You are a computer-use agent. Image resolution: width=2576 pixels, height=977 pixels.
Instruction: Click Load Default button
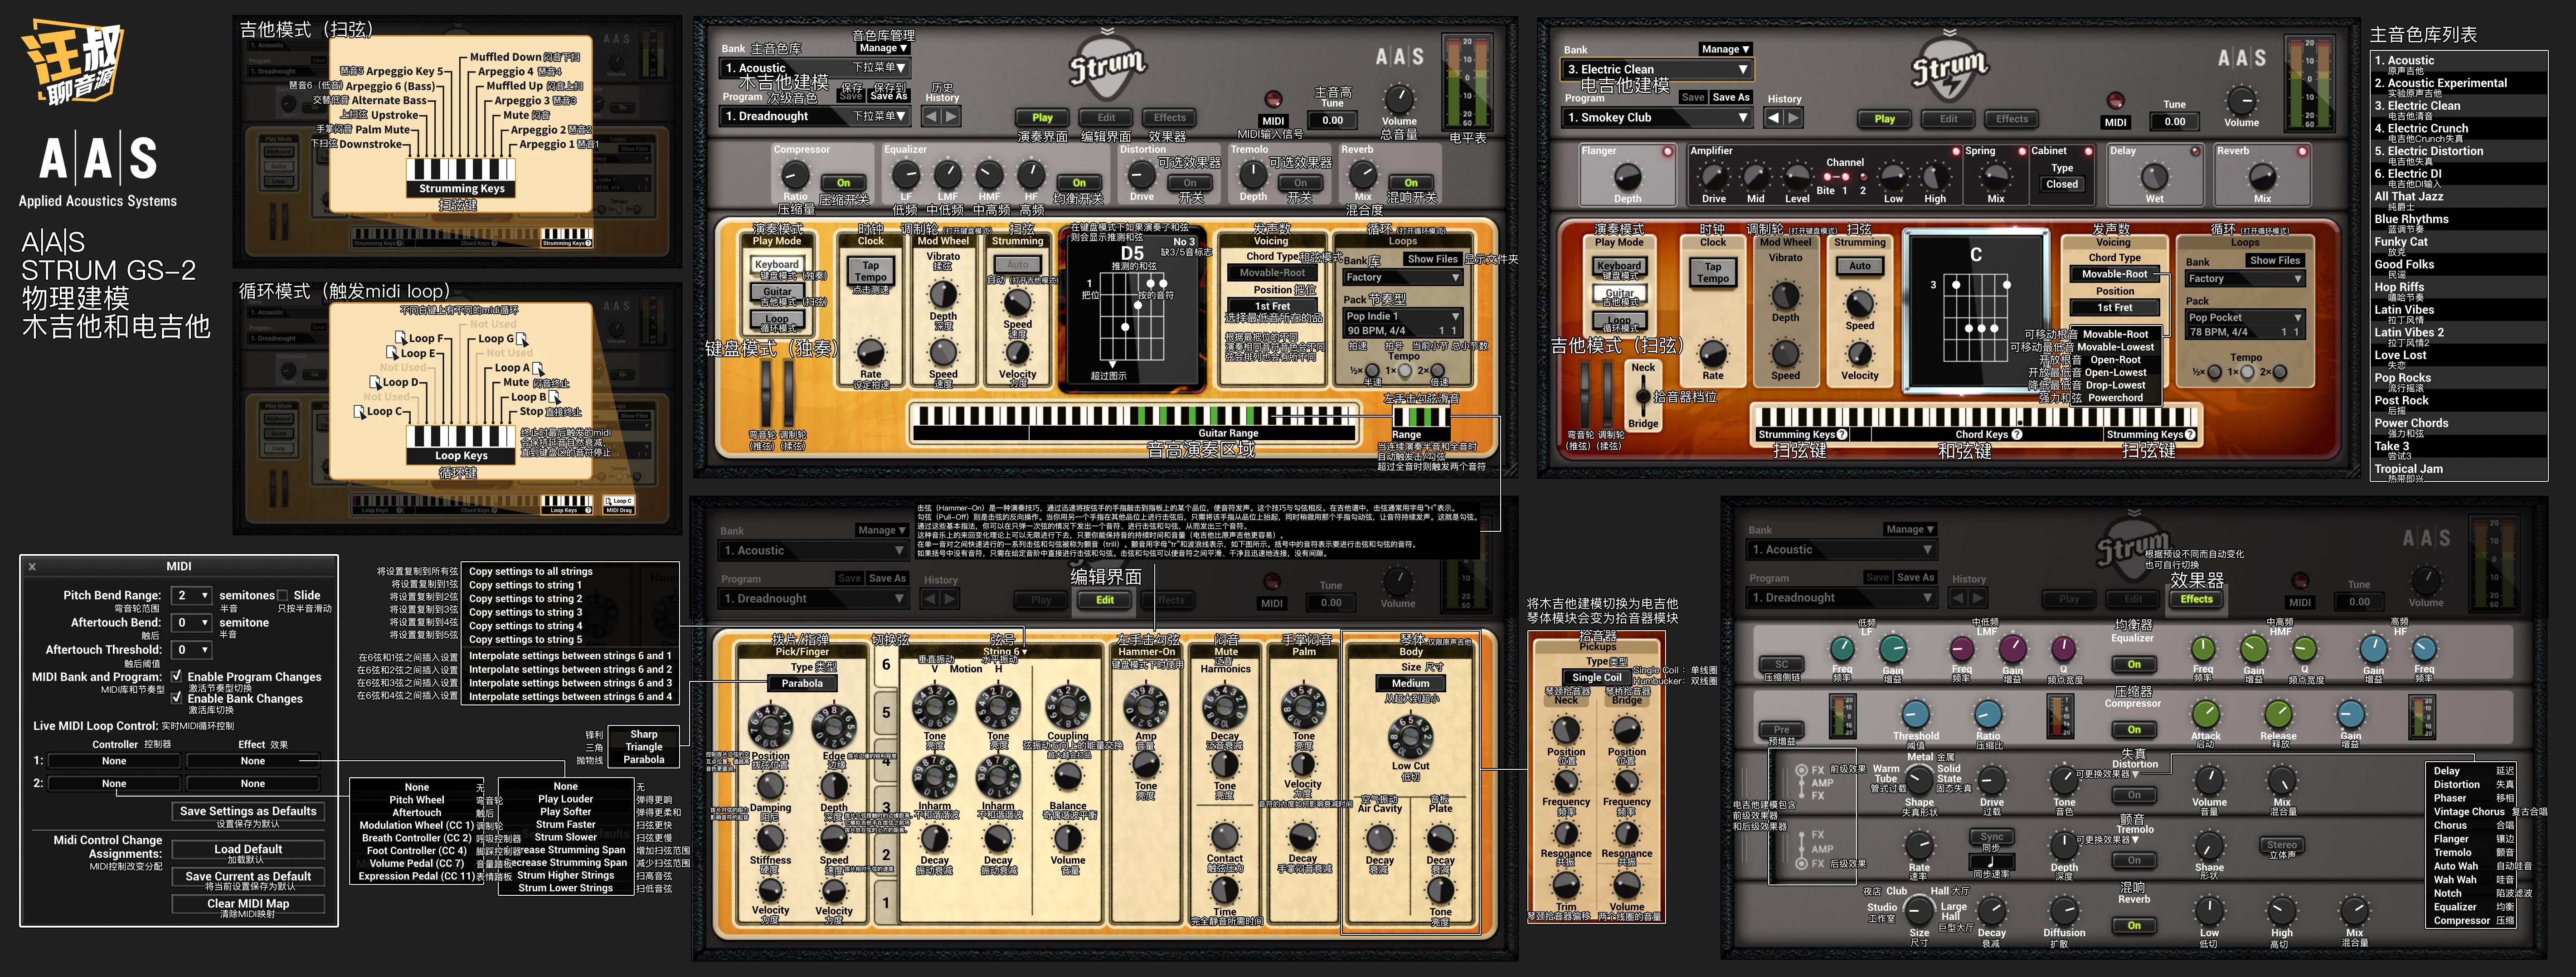tap(248, 849)
